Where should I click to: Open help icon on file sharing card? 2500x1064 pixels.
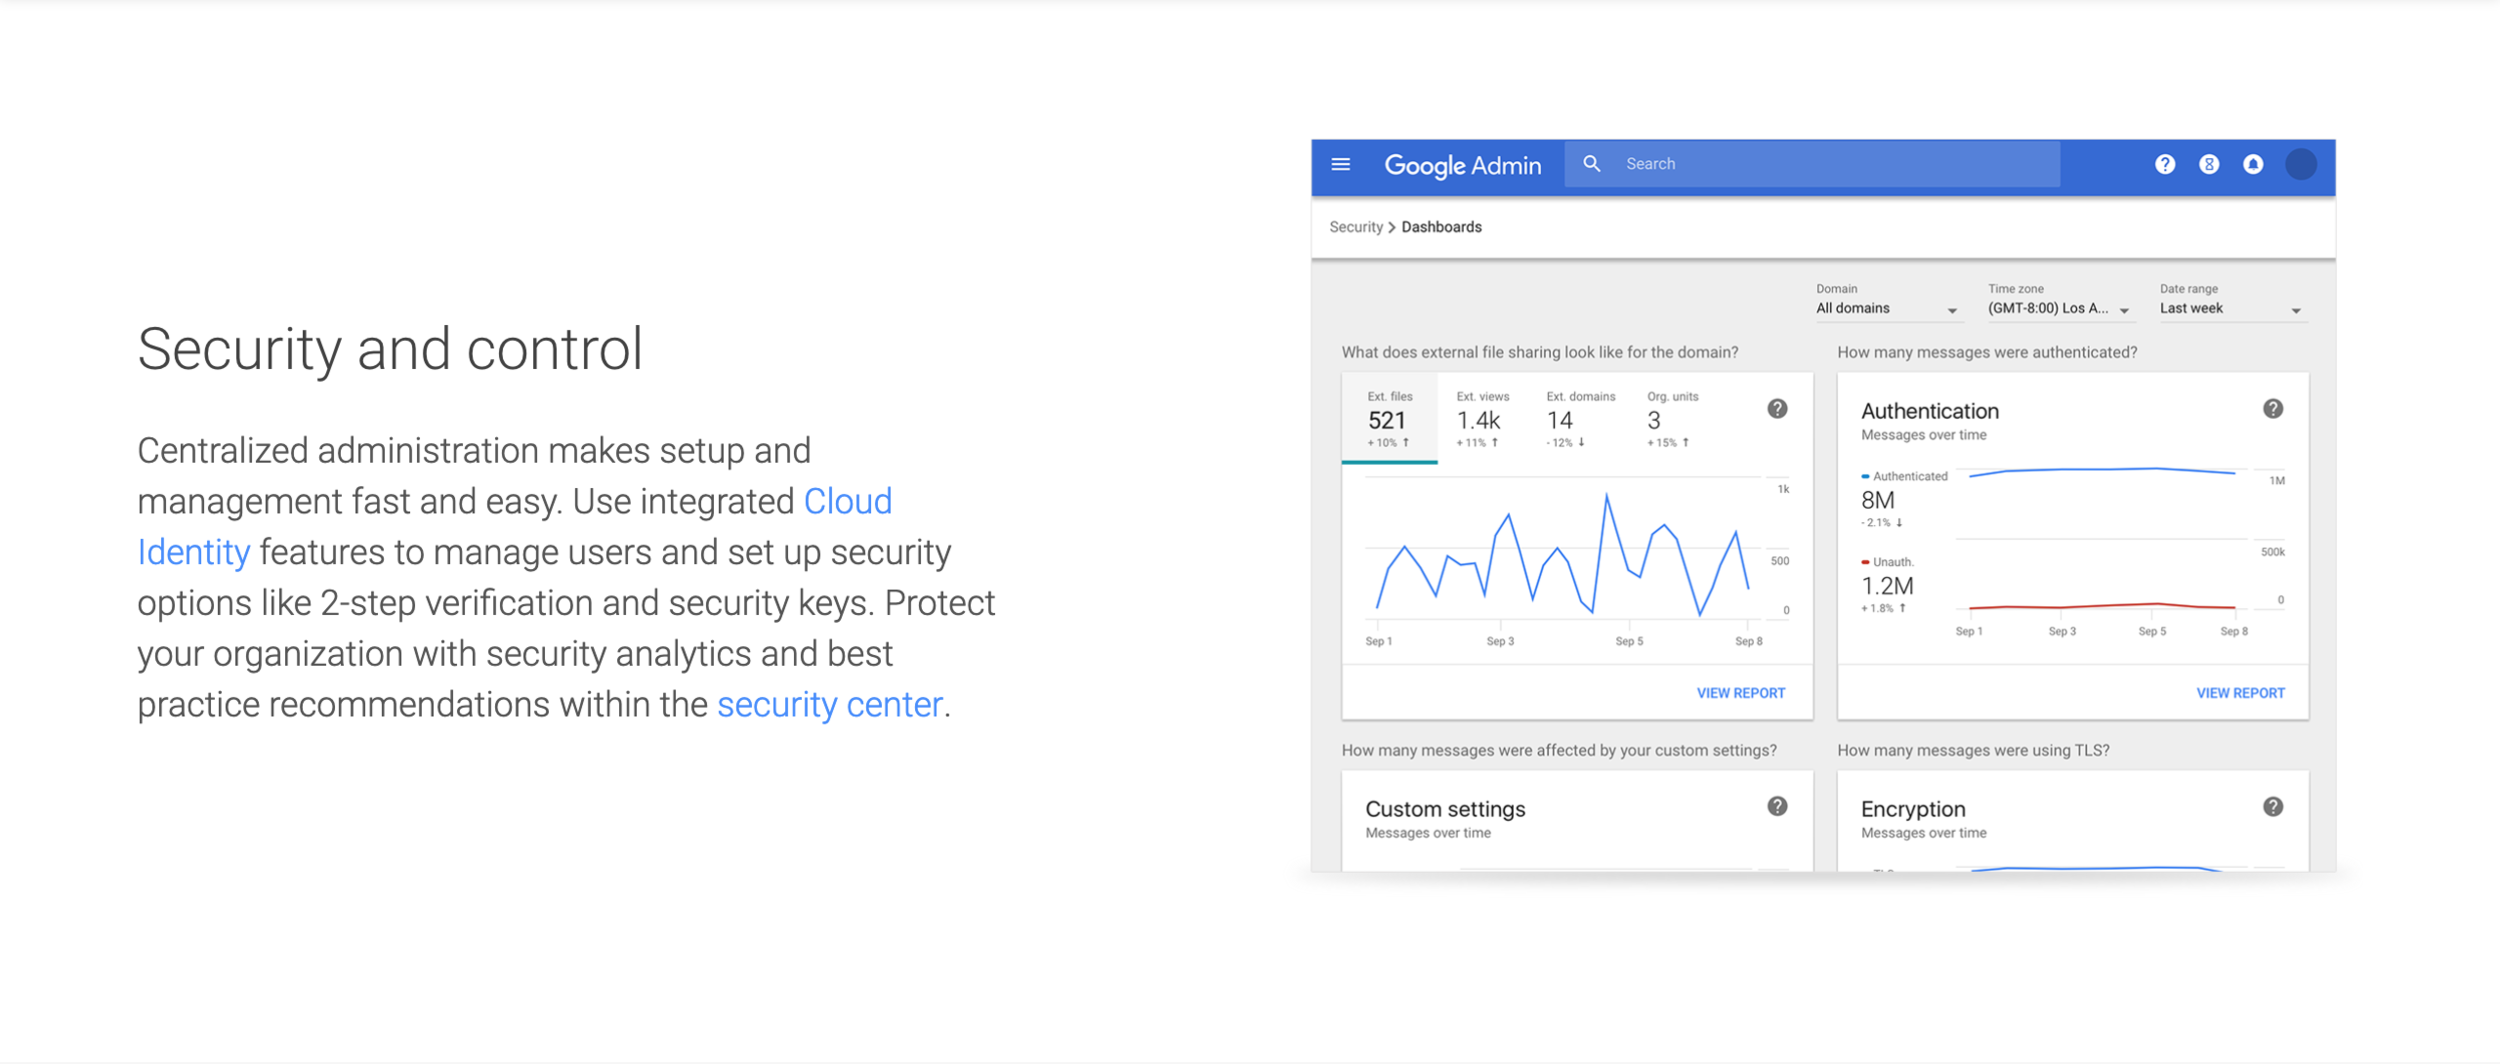tap(1777, 409)
